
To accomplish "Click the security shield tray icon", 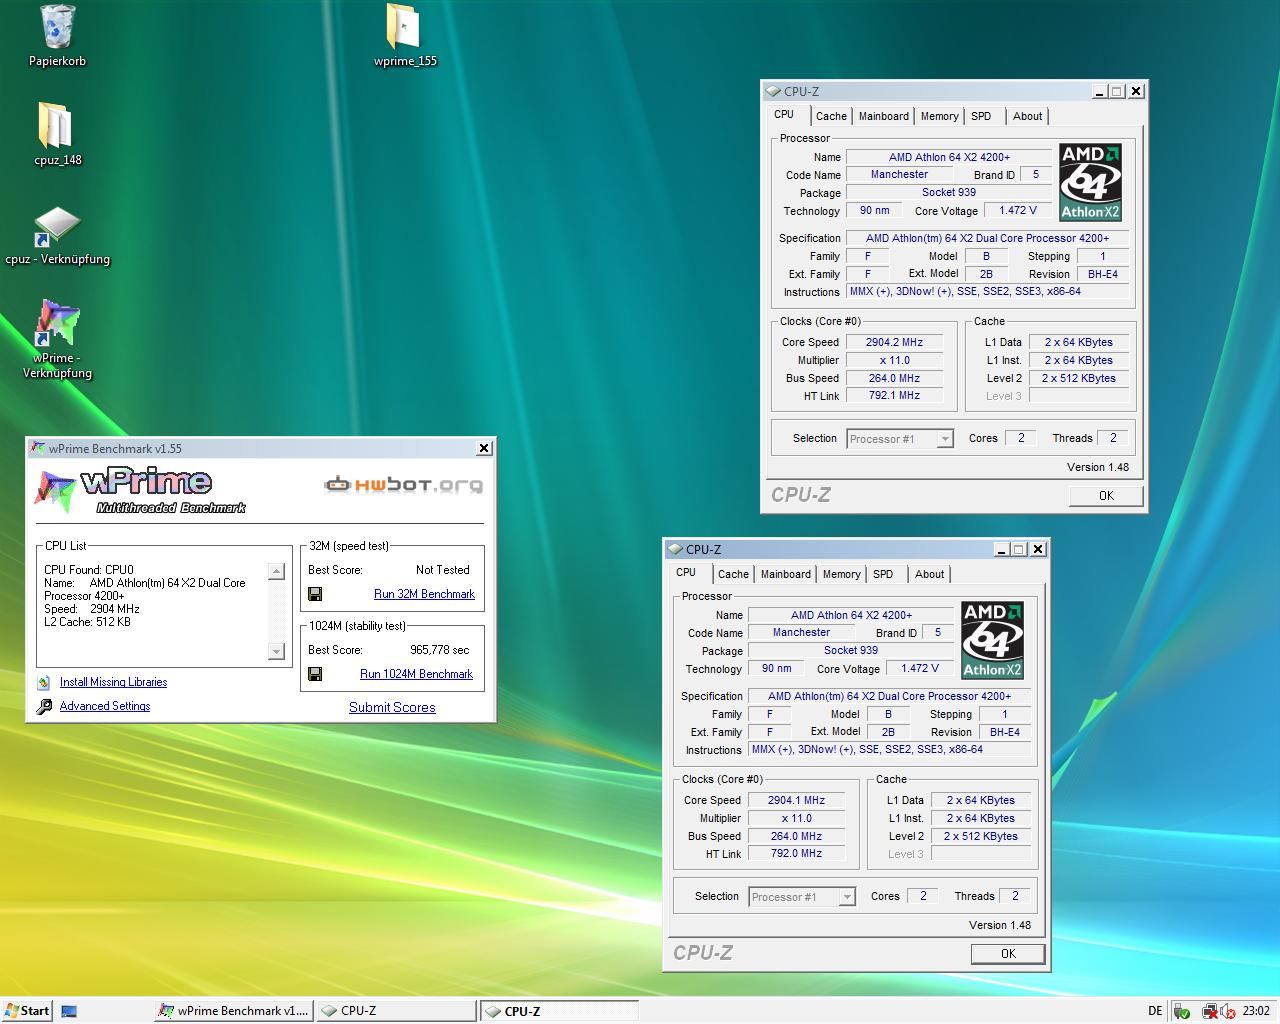I will 1182,1011.
